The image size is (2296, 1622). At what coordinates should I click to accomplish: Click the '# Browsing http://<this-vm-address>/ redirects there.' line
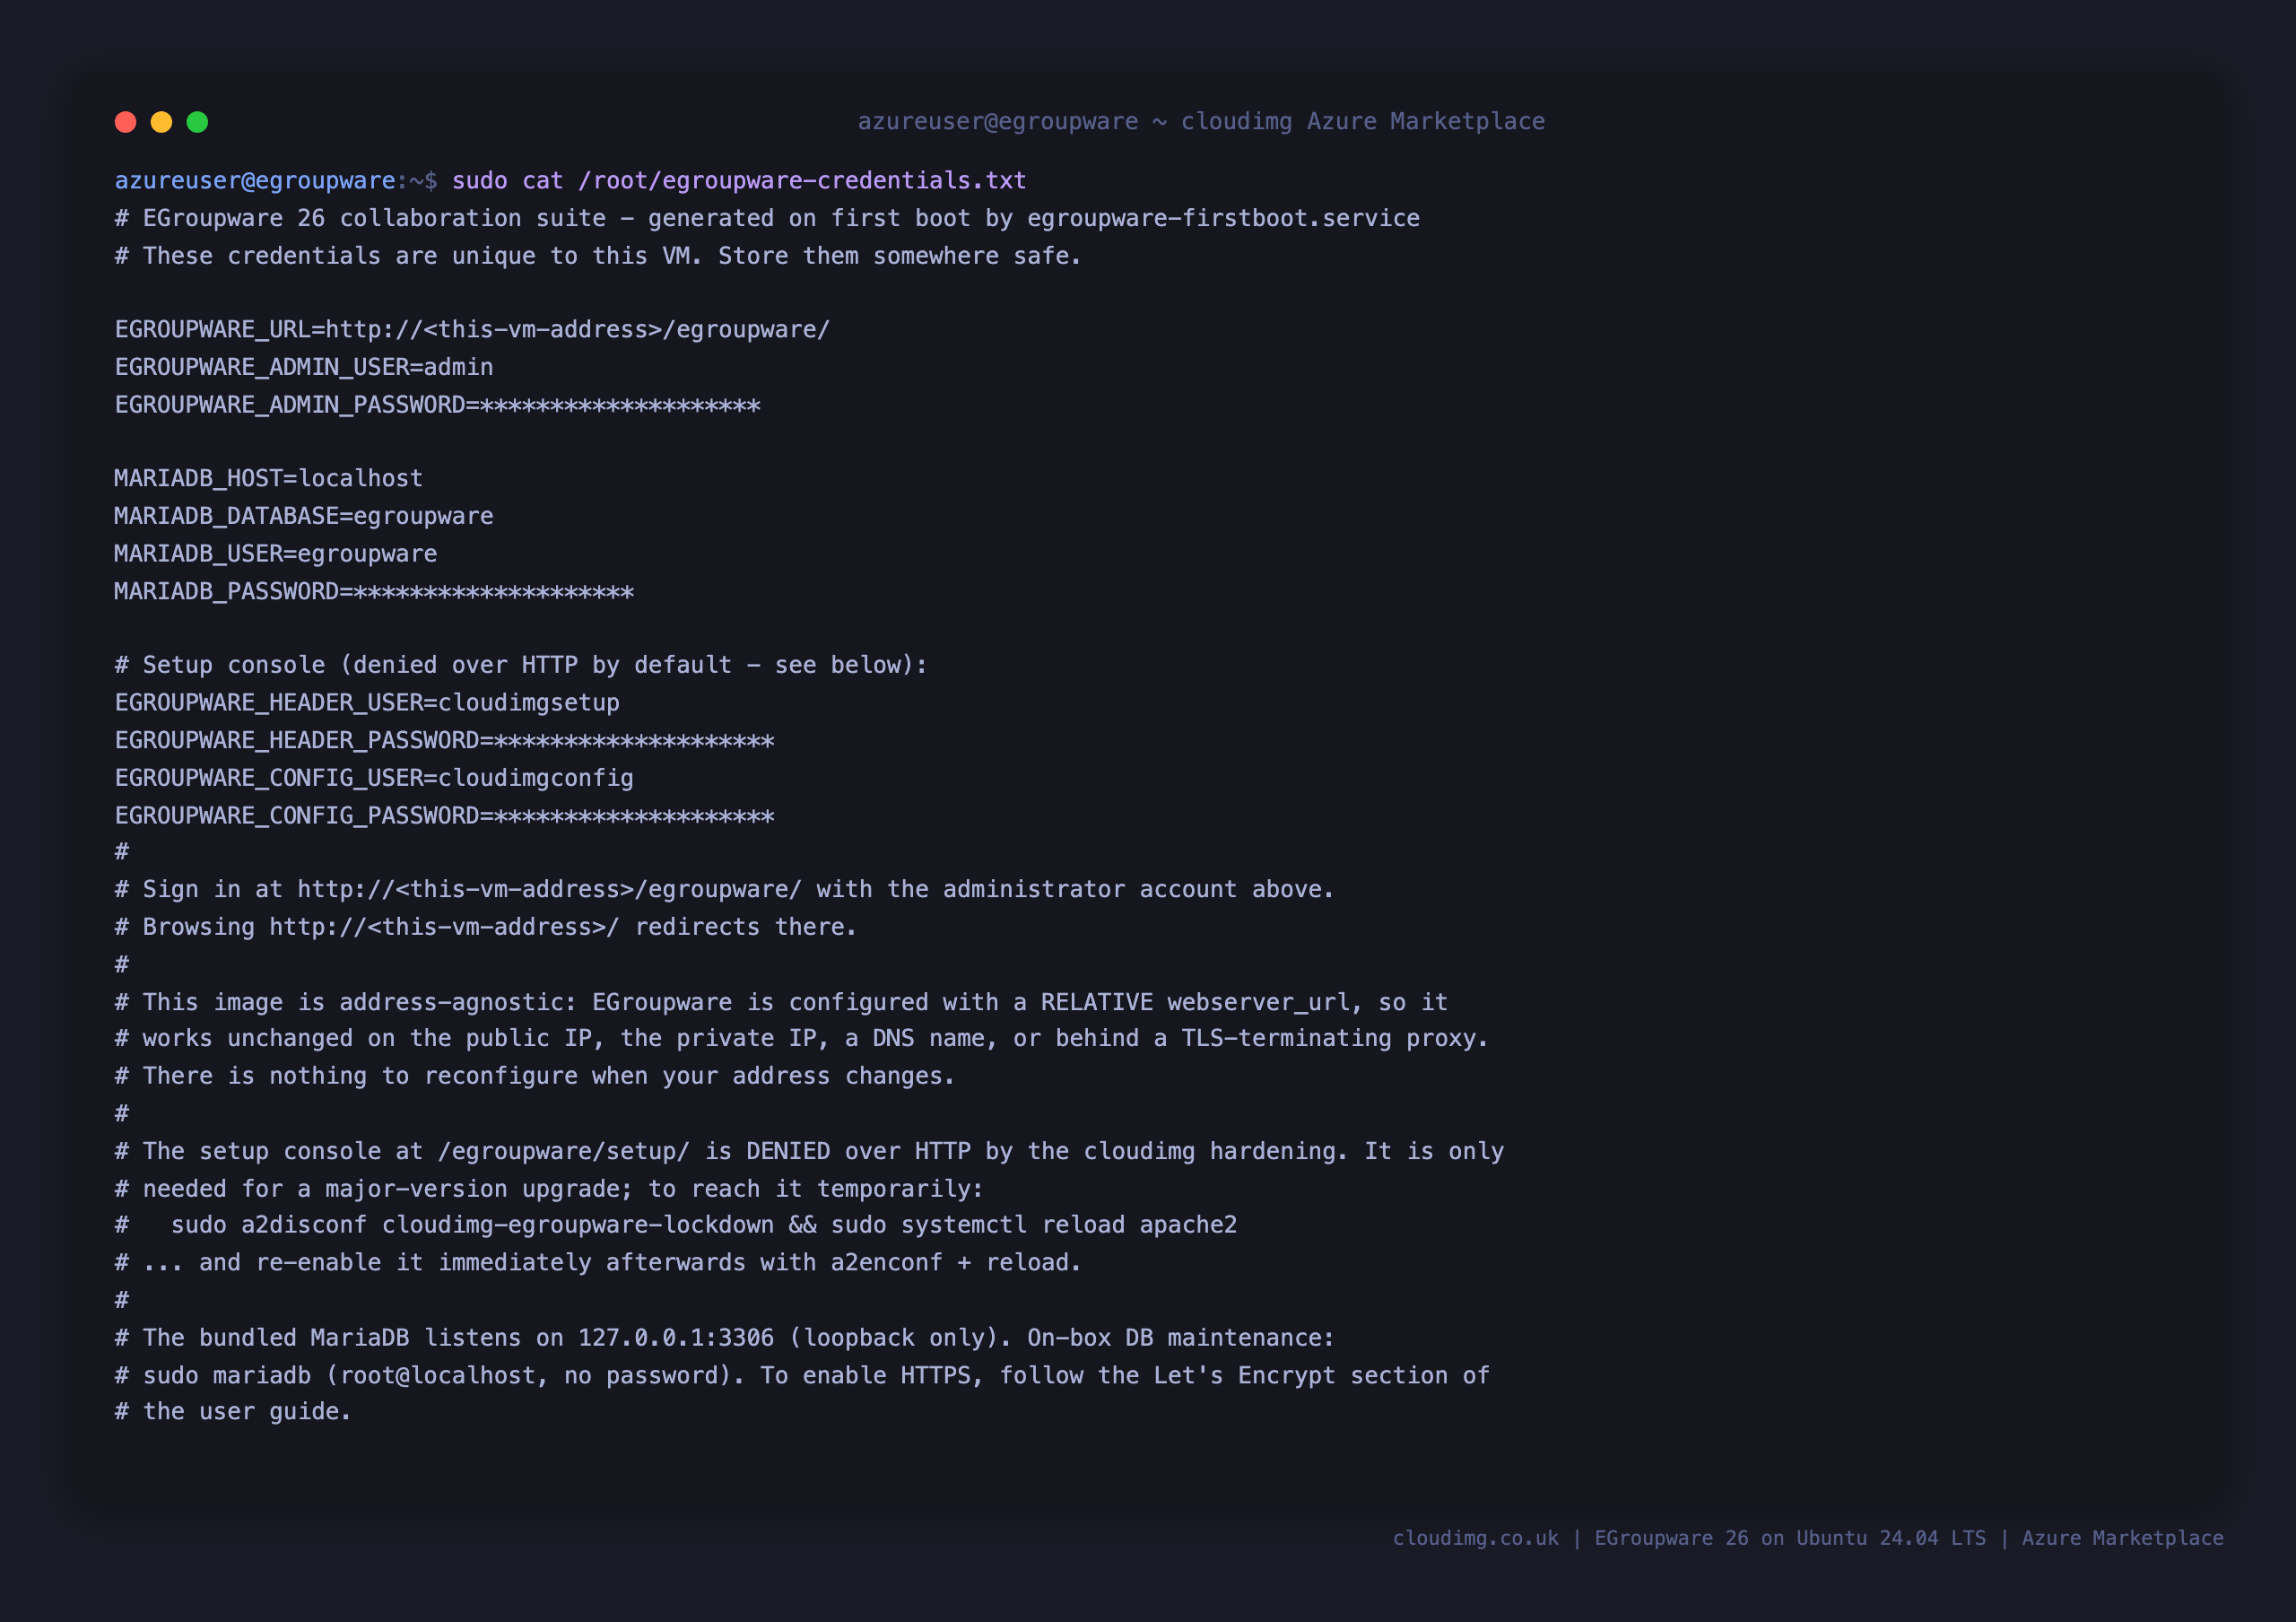coord(486,927)
